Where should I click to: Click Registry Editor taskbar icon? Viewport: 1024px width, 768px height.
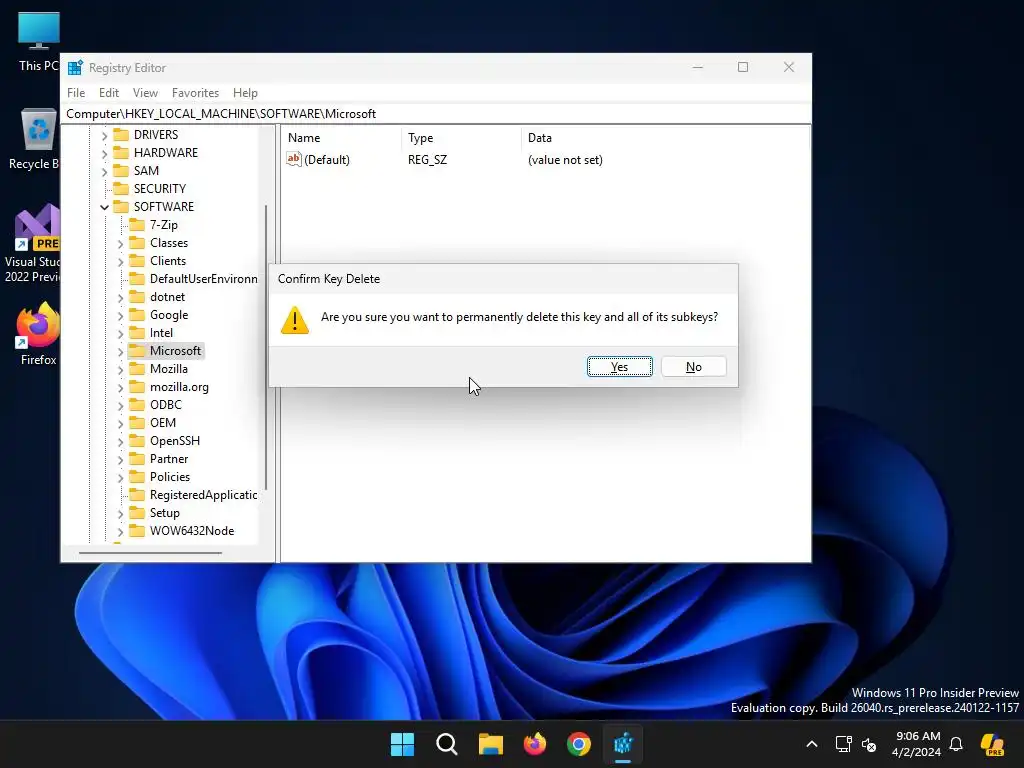(x=623, y=744)
